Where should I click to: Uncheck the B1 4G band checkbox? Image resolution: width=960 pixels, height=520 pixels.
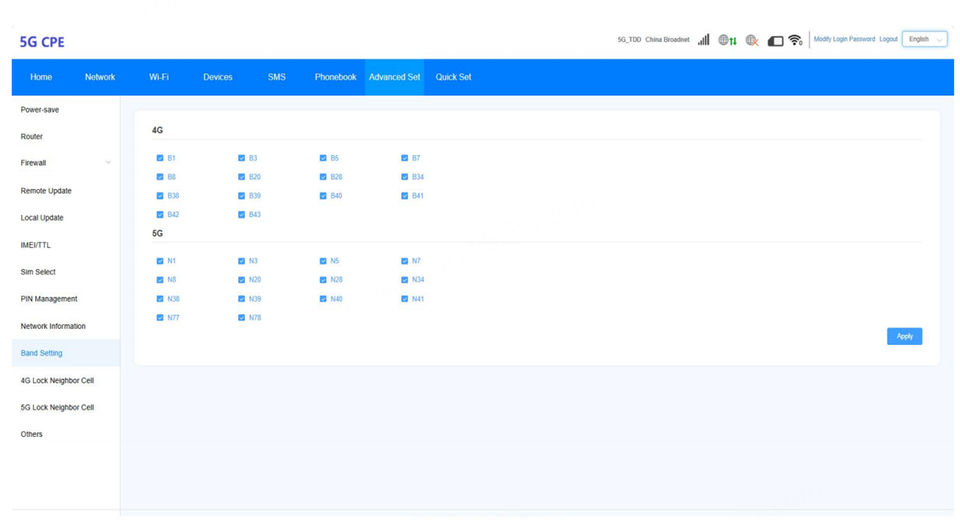pyautogui.click(x=160, y=158)
